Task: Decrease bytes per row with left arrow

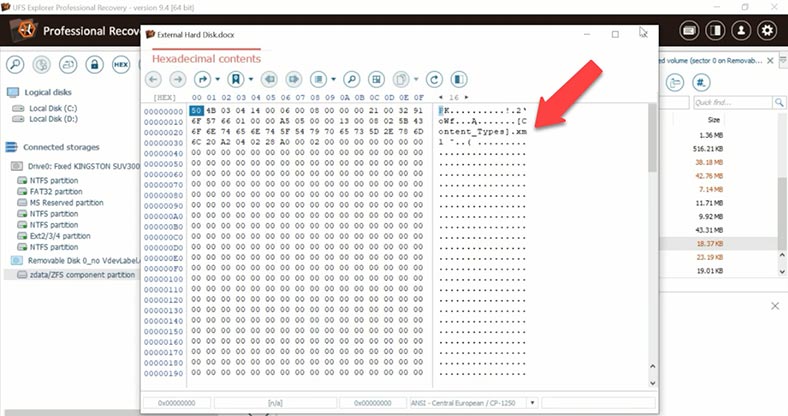Action: tap(441, 97)
